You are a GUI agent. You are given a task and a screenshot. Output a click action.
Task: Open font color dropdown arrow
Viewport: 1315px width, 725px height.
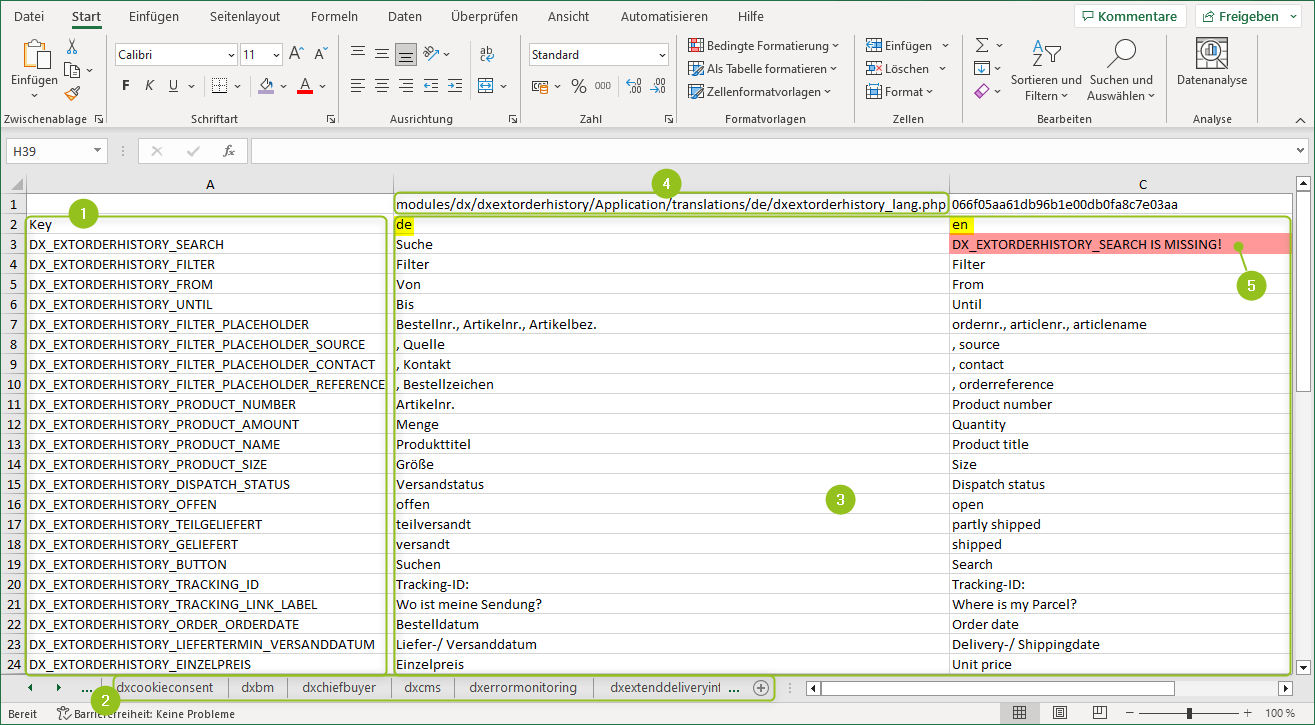(323, 86)
